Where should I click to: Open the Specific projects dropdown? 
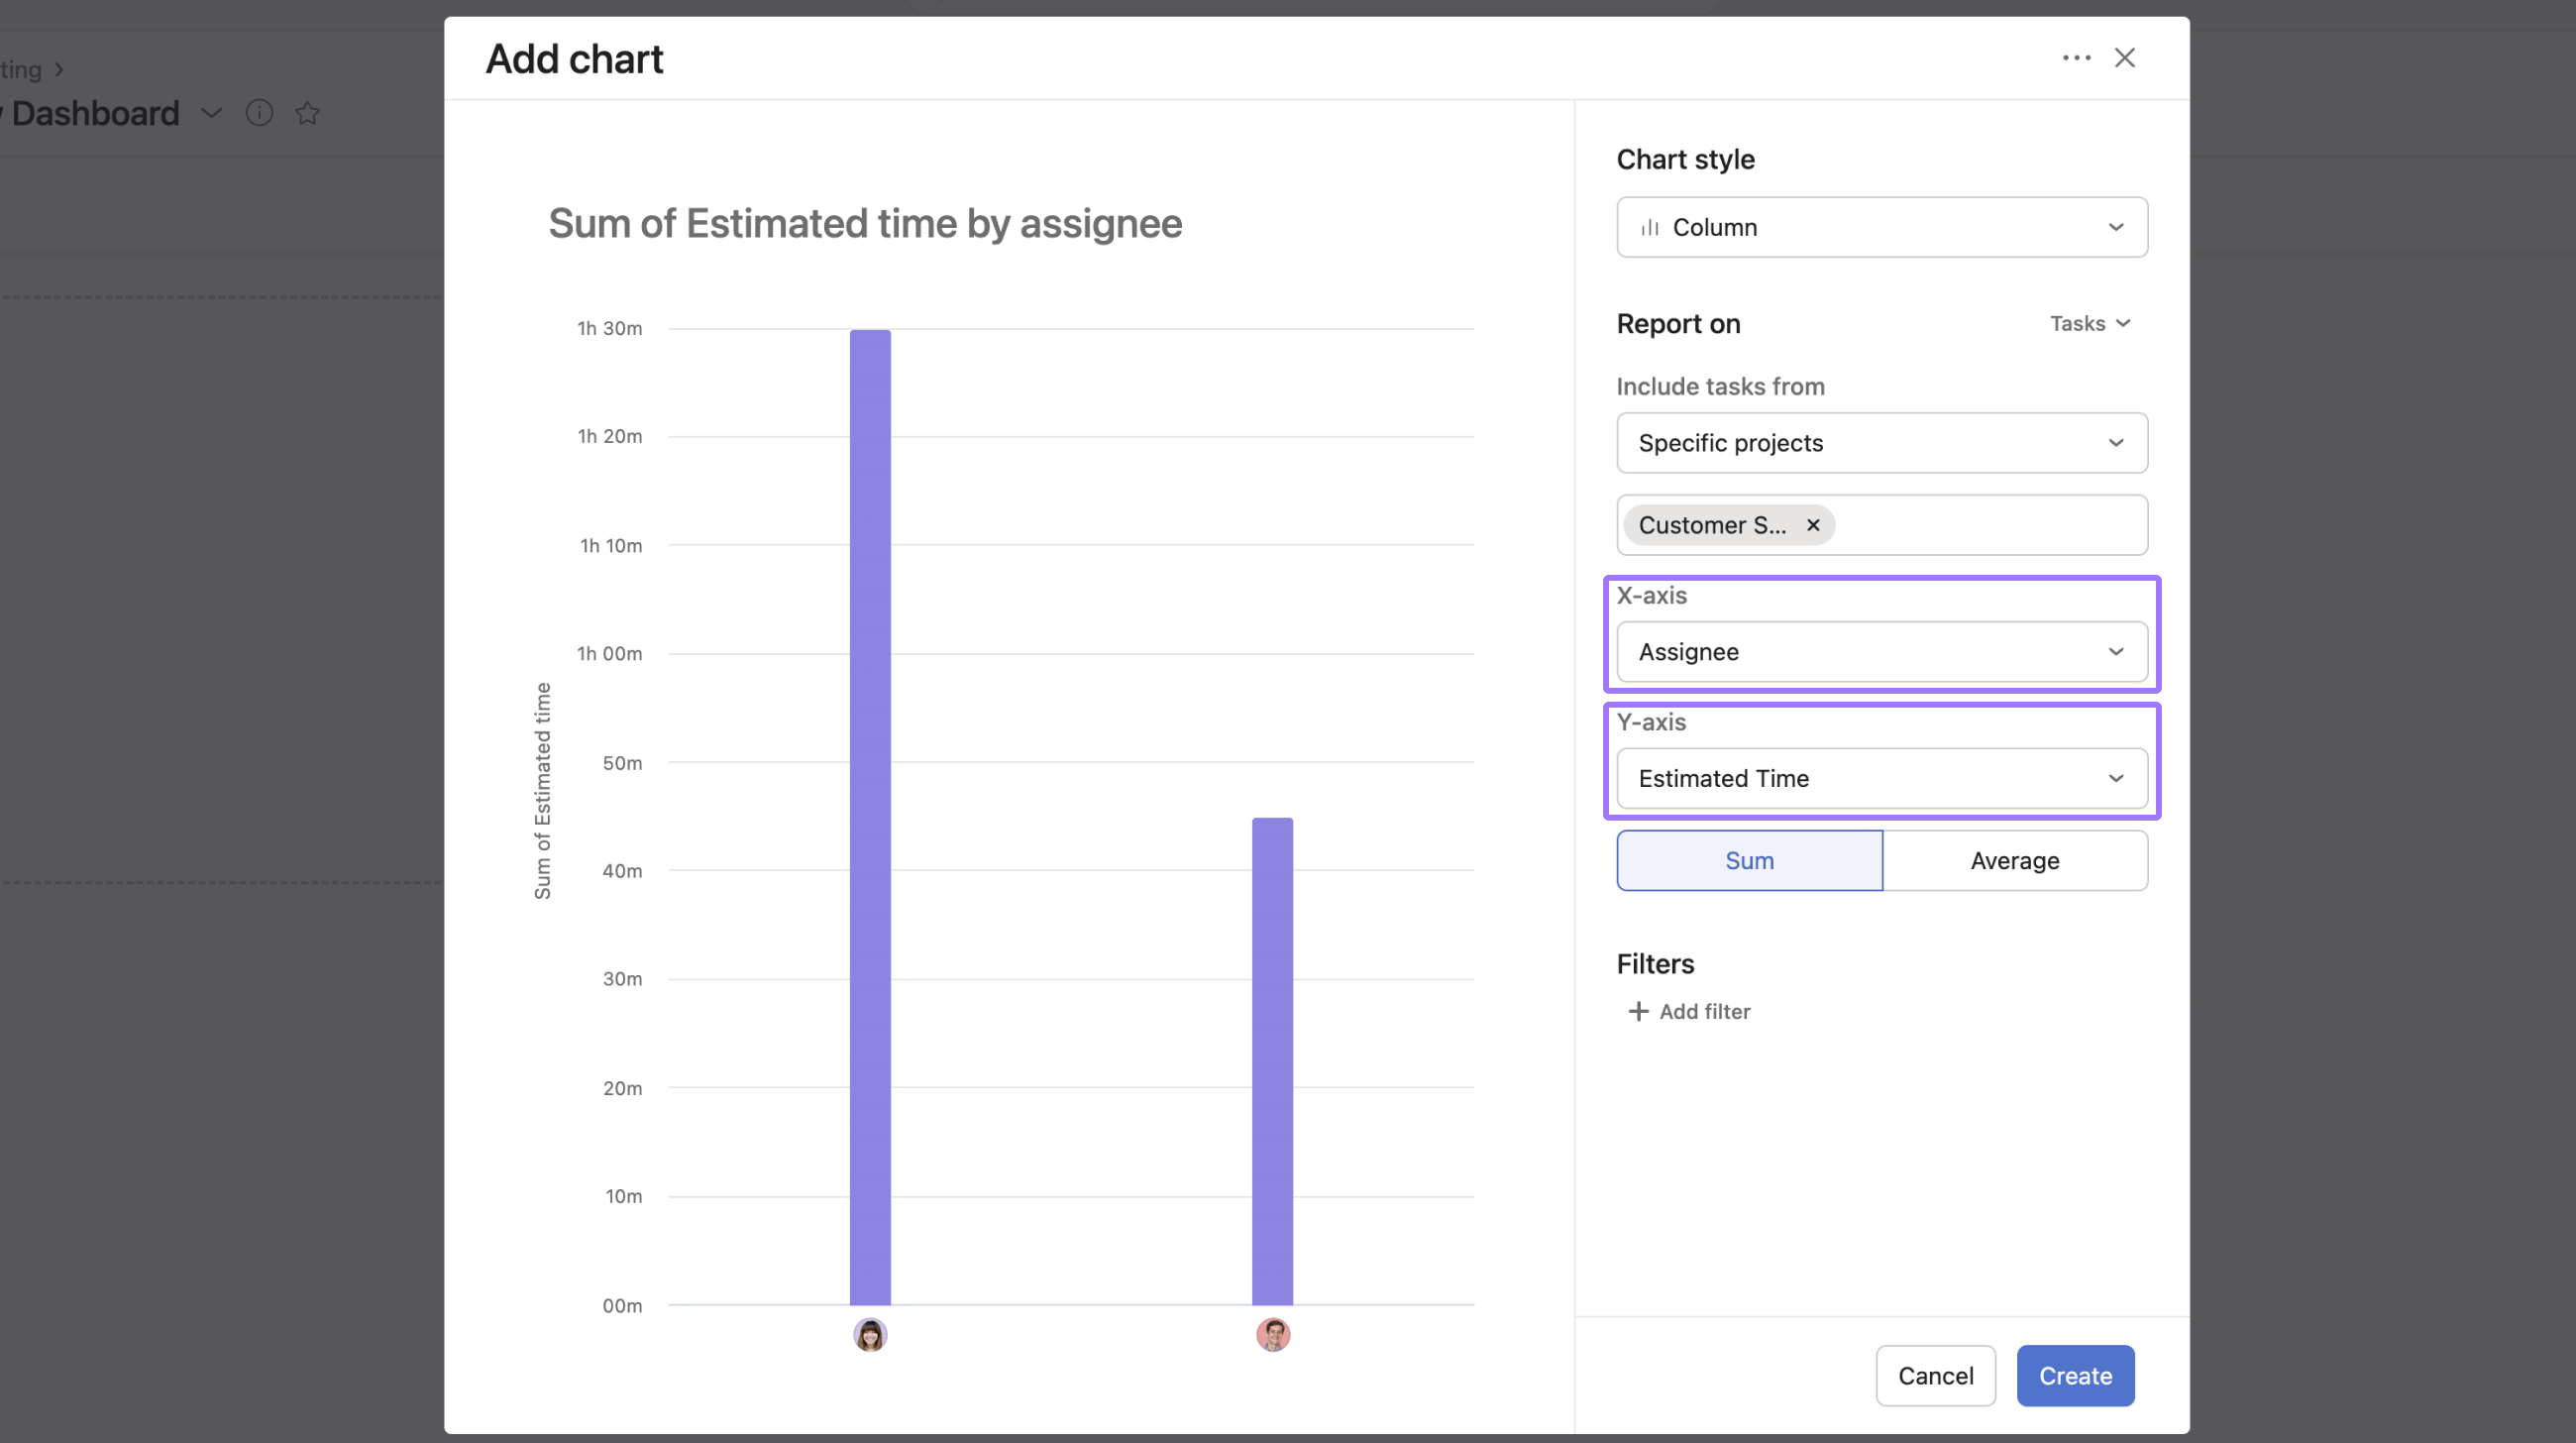pos(1881,443)
